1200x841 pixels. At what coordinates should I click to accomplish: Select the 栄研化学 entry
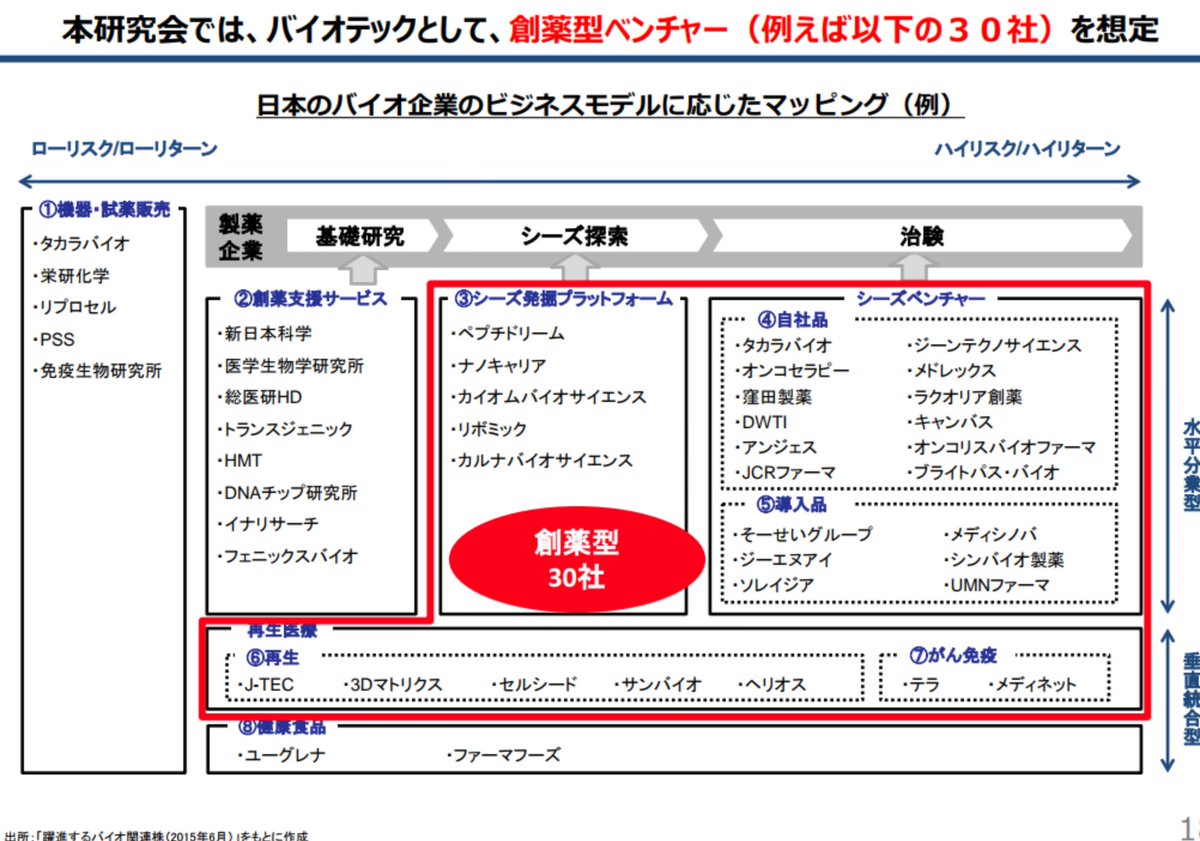pos(70,276)
